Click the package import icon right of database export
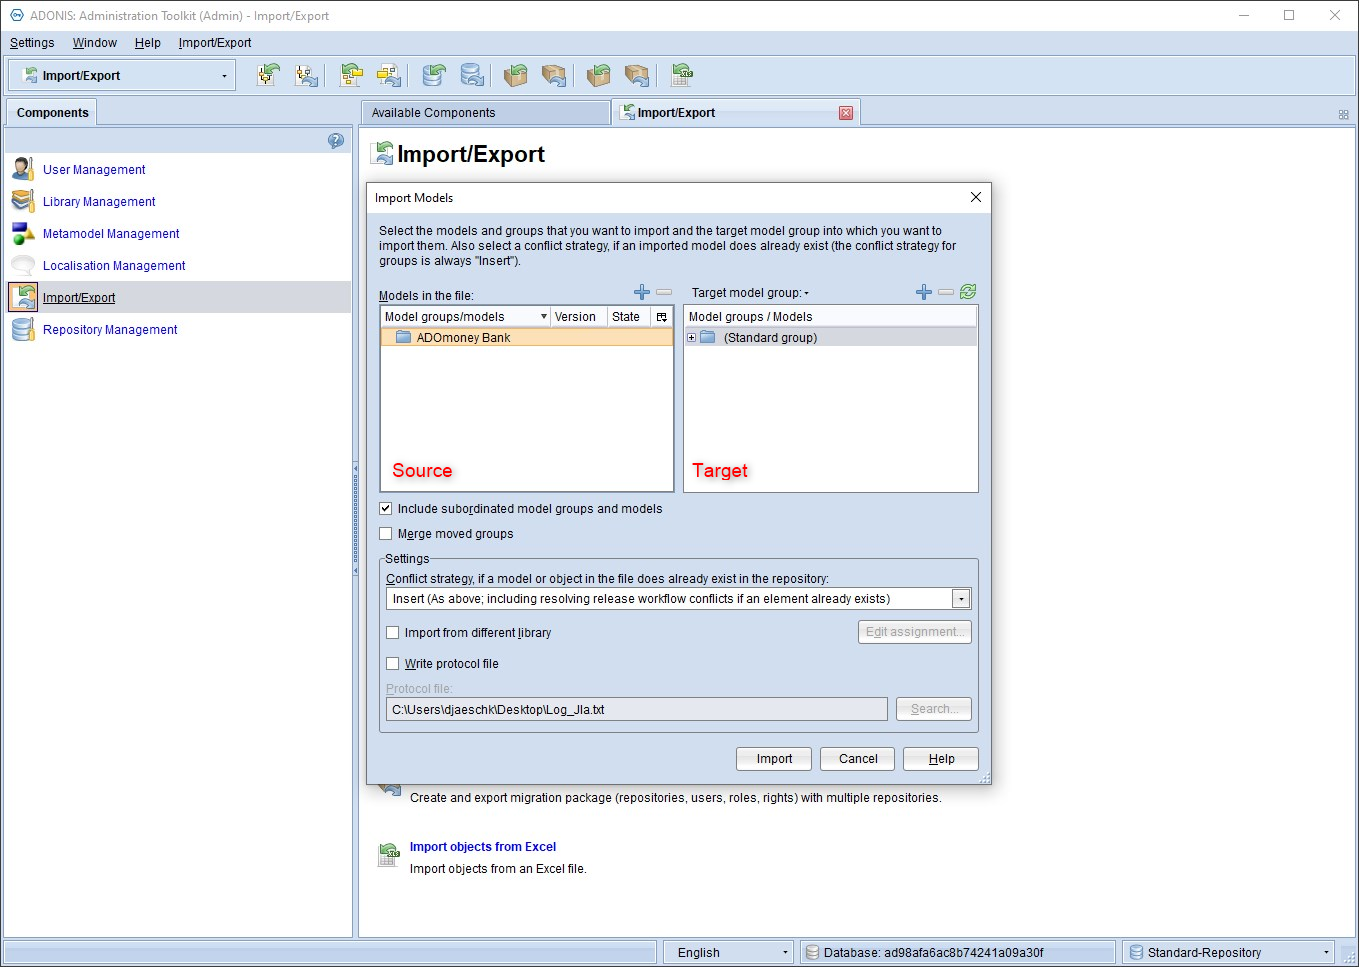 tap(516, 75)
